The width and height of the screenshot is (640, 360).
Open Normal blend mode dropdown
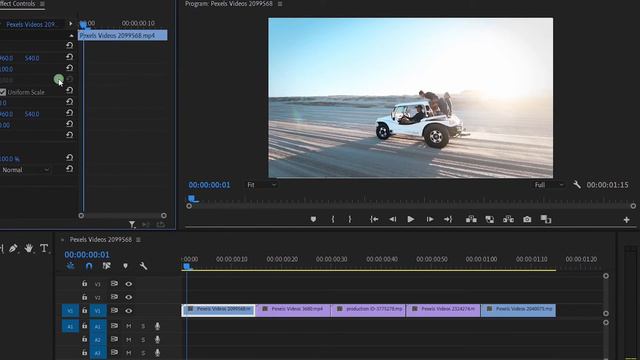[x=25, y=170]
